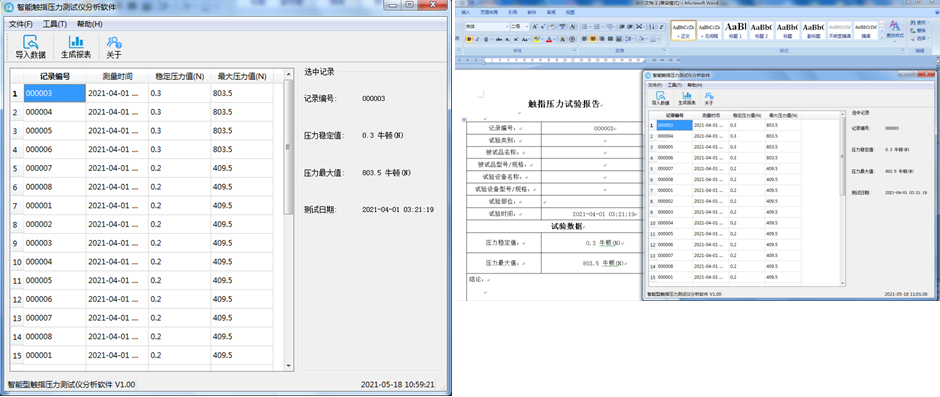This screenshot has width=940, height=397.
Task: Open 文件(F) menu in the large left window
Action: (20, 24)
